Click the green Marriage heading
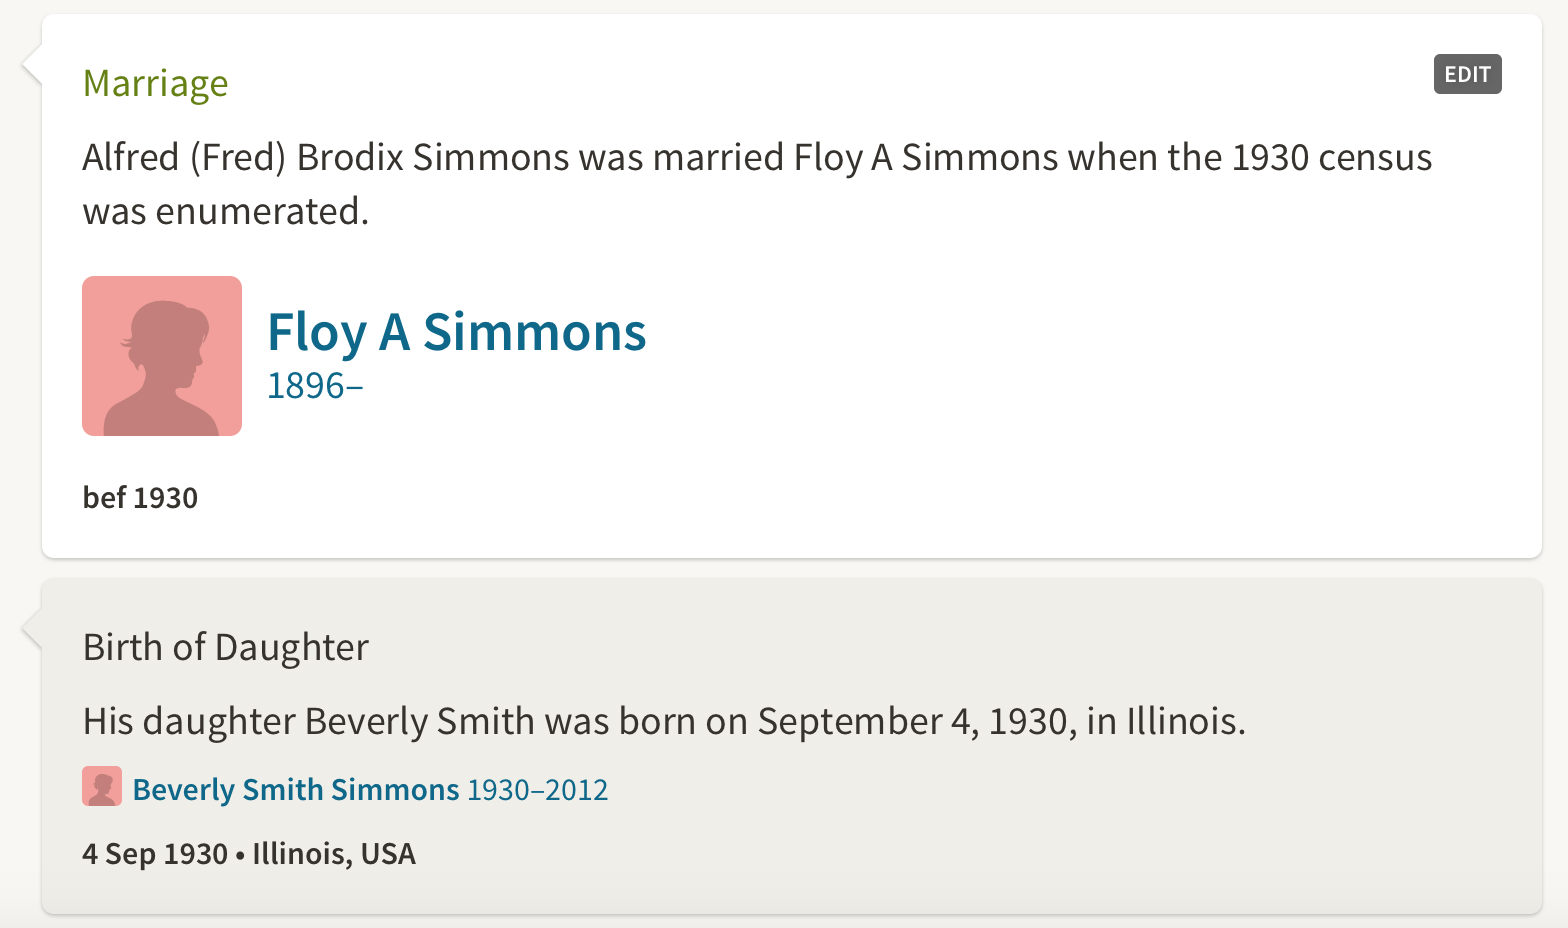 tap(155, 83)
